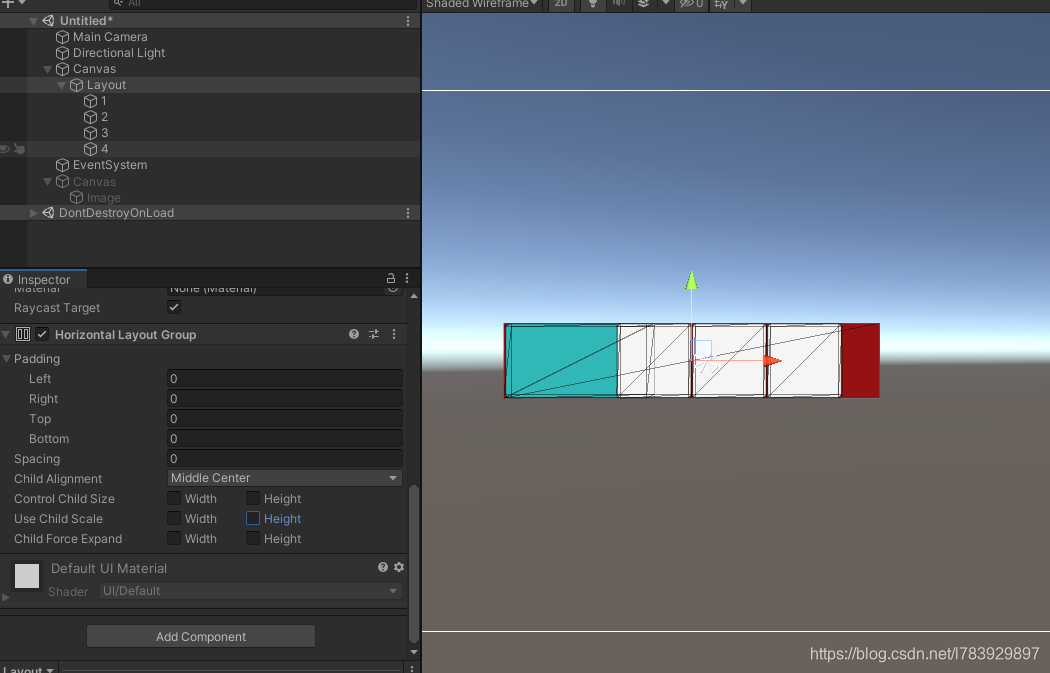
Task: Collapse the Horizontal Layout Group foldout arrow
Action: [6, 334]
